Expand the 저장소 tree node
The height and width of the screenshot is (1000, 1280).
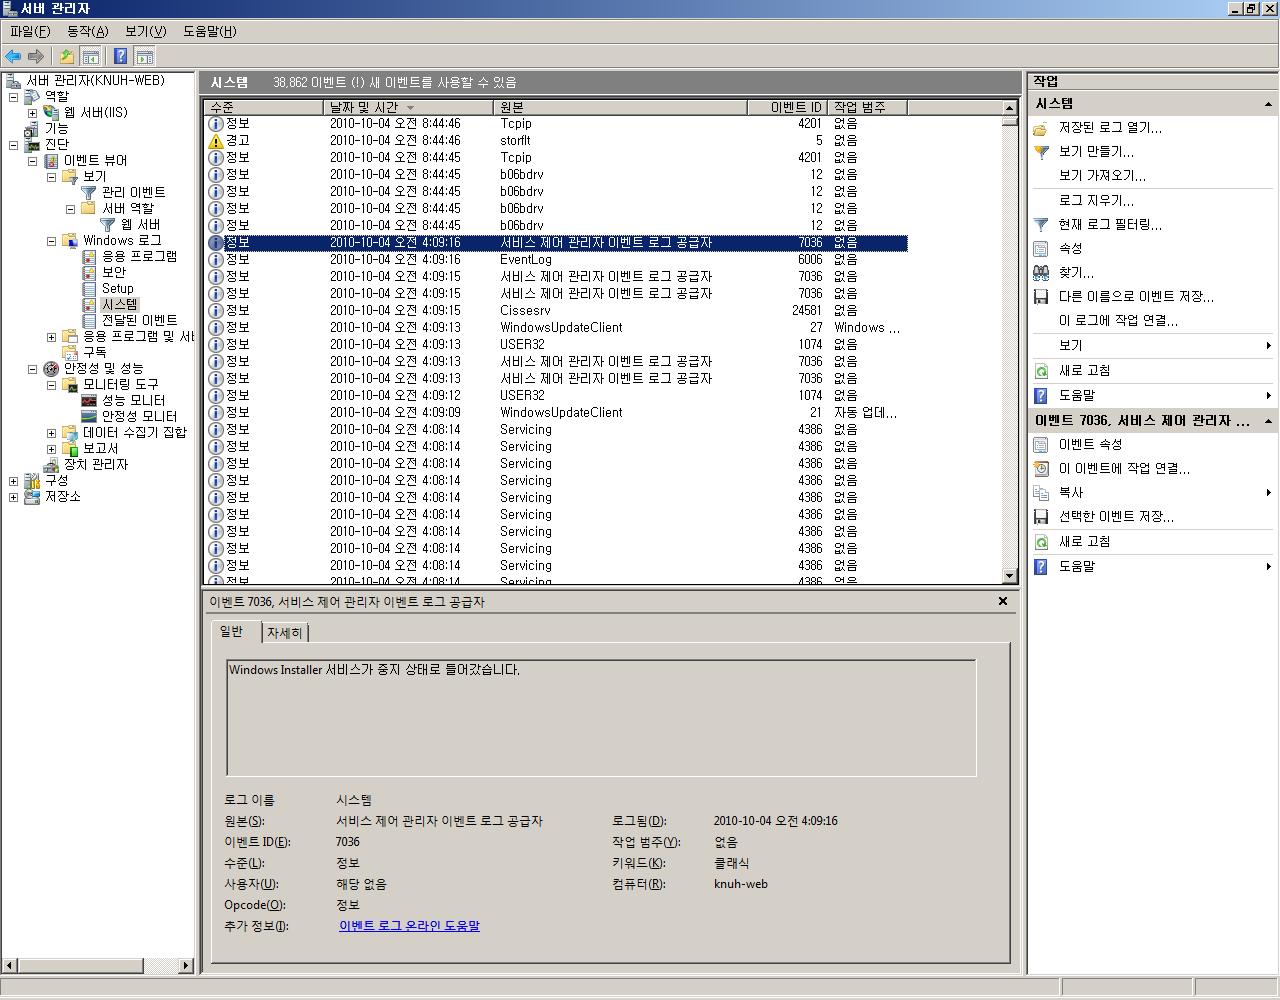pyautogui.click(x=13, y=497)
